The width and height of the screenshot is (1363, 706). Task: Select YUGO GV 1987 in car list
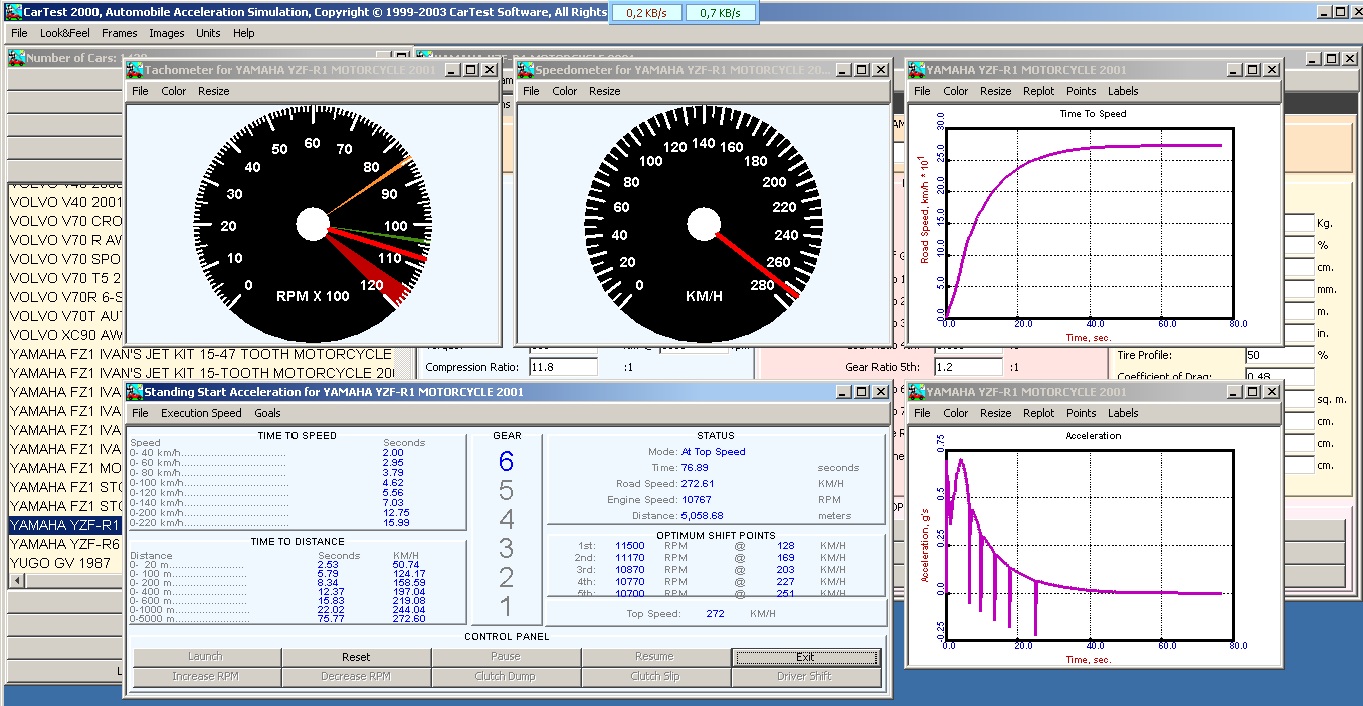(x=60, y=563)
